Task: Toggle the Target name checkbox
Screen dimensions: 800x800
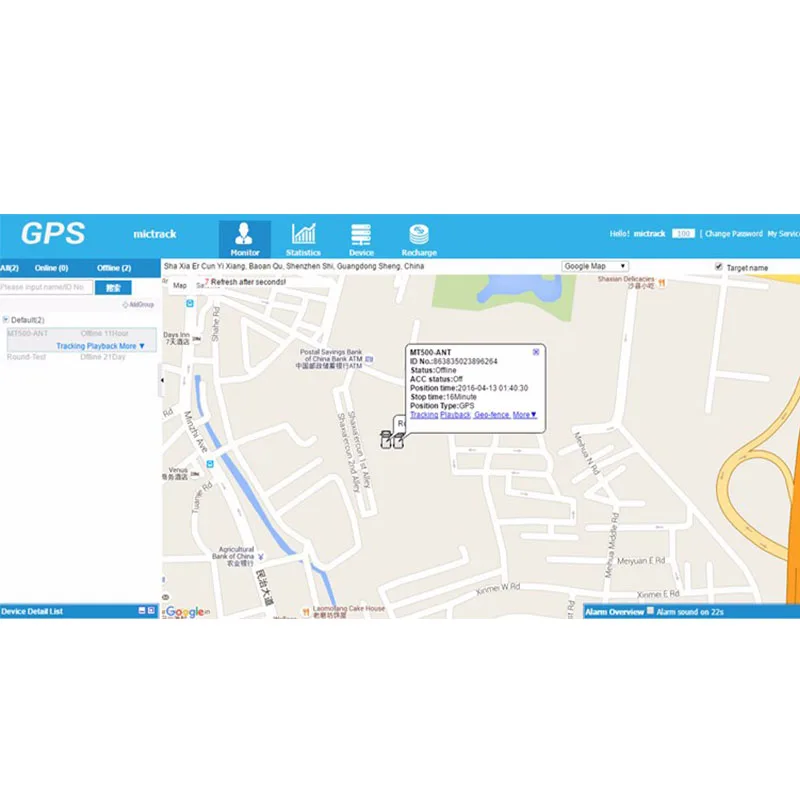Action: coord(718,267)
